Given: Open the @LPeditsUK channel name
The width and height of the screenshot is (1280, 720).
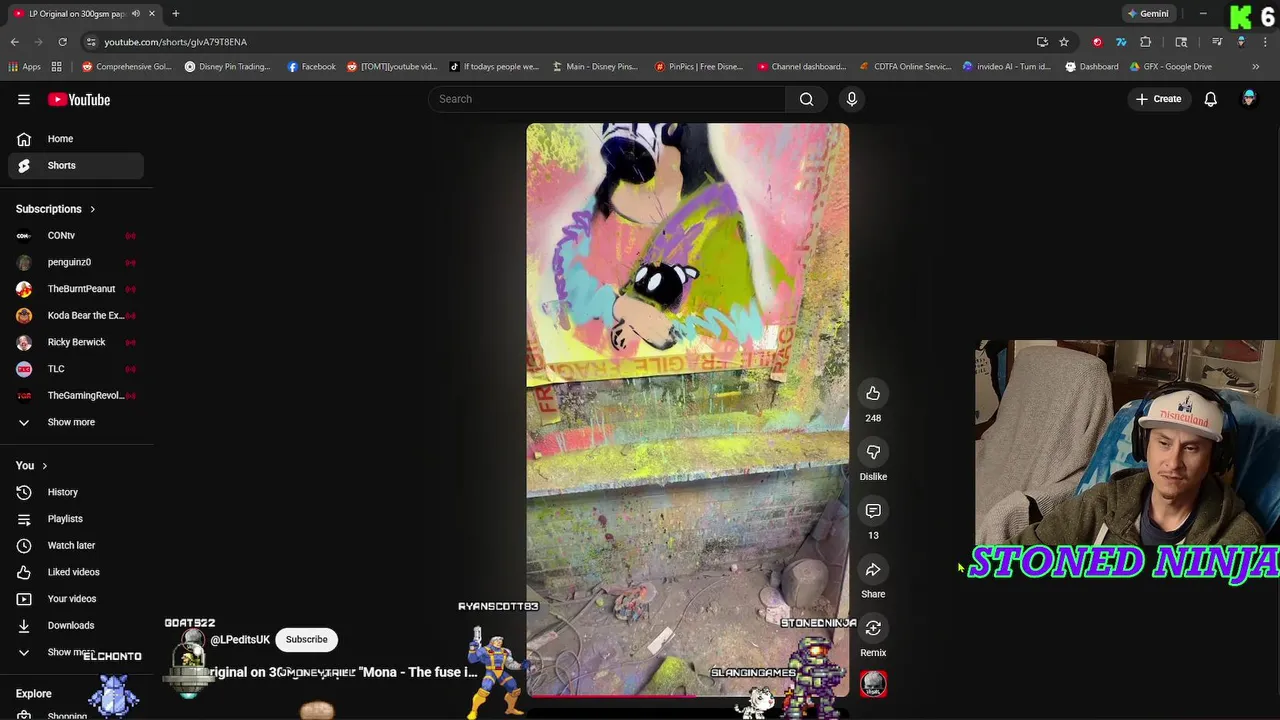Looking at the screenshot, I should [240, 640].
